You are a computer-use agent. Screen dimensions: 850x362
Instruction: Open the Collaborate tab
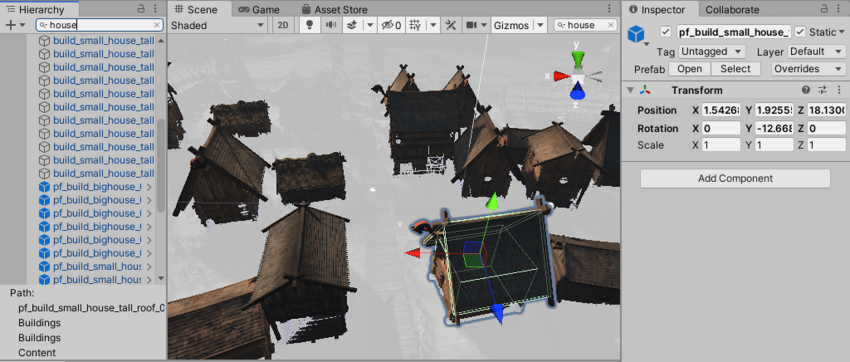[732, 9]
